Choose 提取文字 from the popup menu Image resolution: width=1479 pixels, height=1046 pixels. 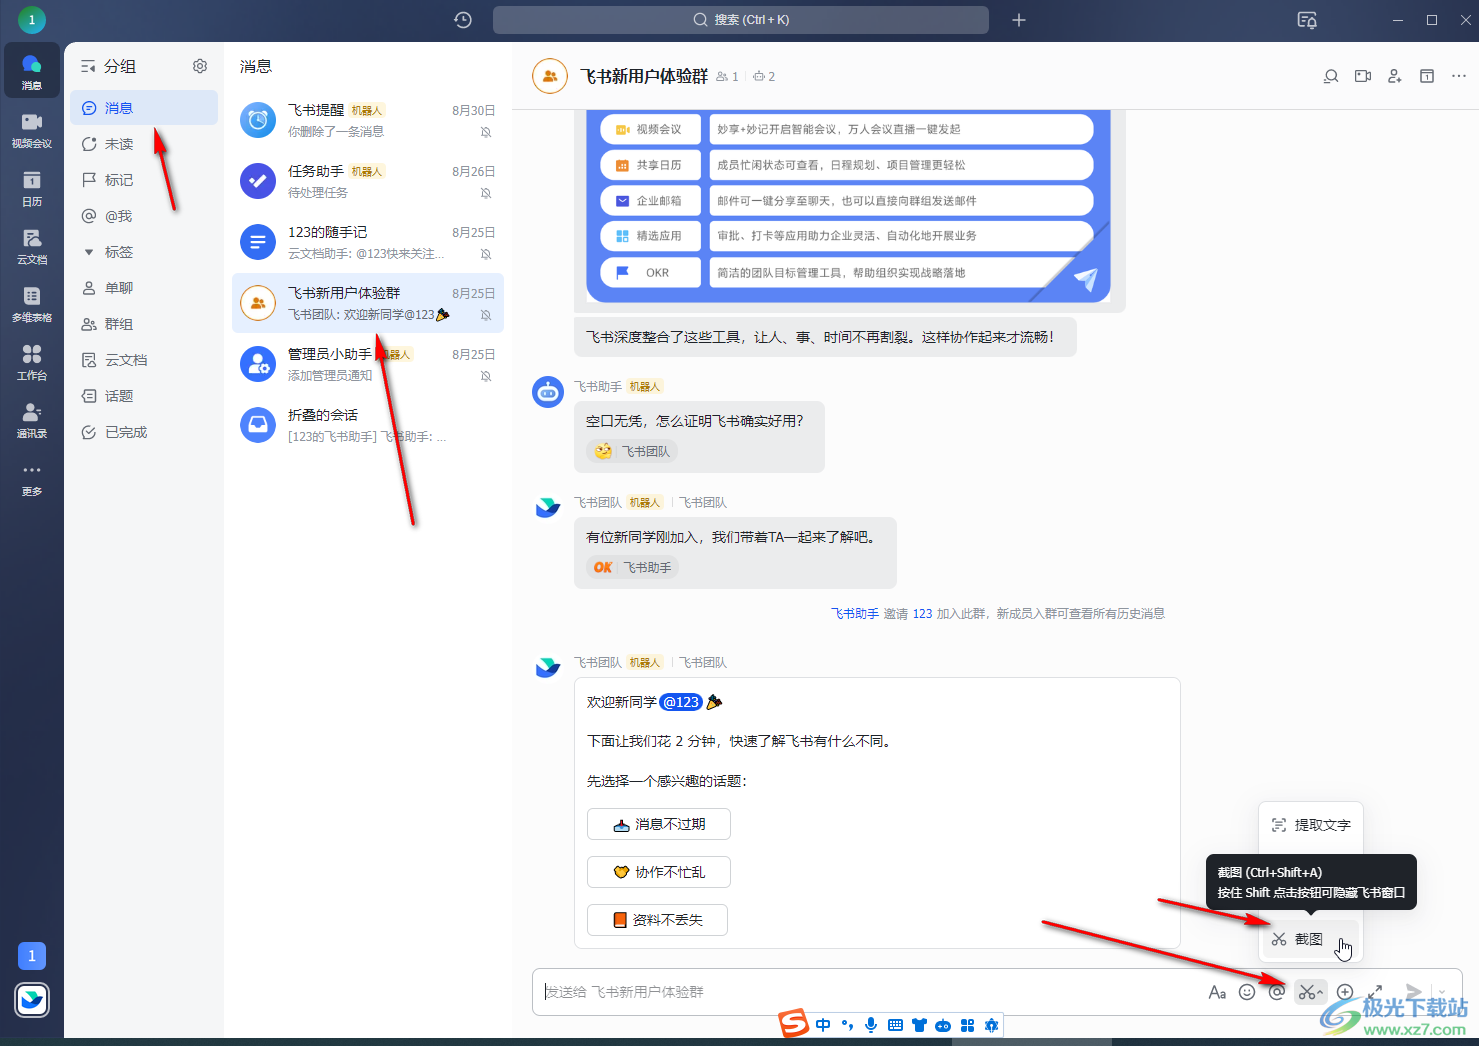coord(1311,825)
